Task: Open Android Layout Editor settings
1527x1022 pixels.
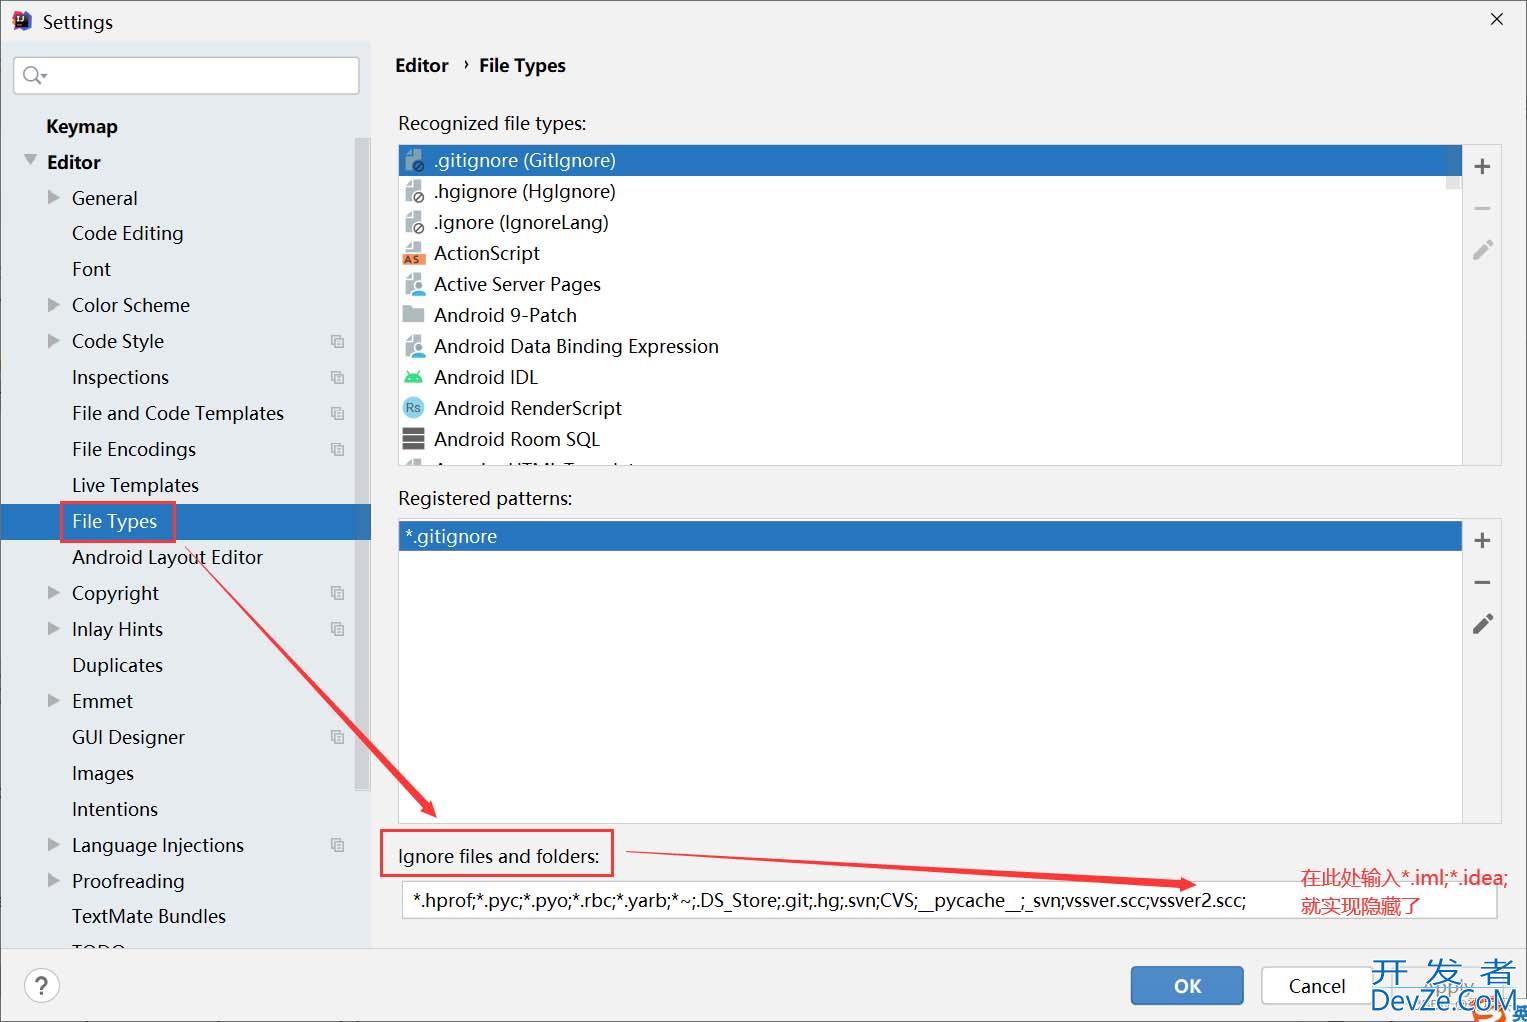Action: [x=167, y=557]
